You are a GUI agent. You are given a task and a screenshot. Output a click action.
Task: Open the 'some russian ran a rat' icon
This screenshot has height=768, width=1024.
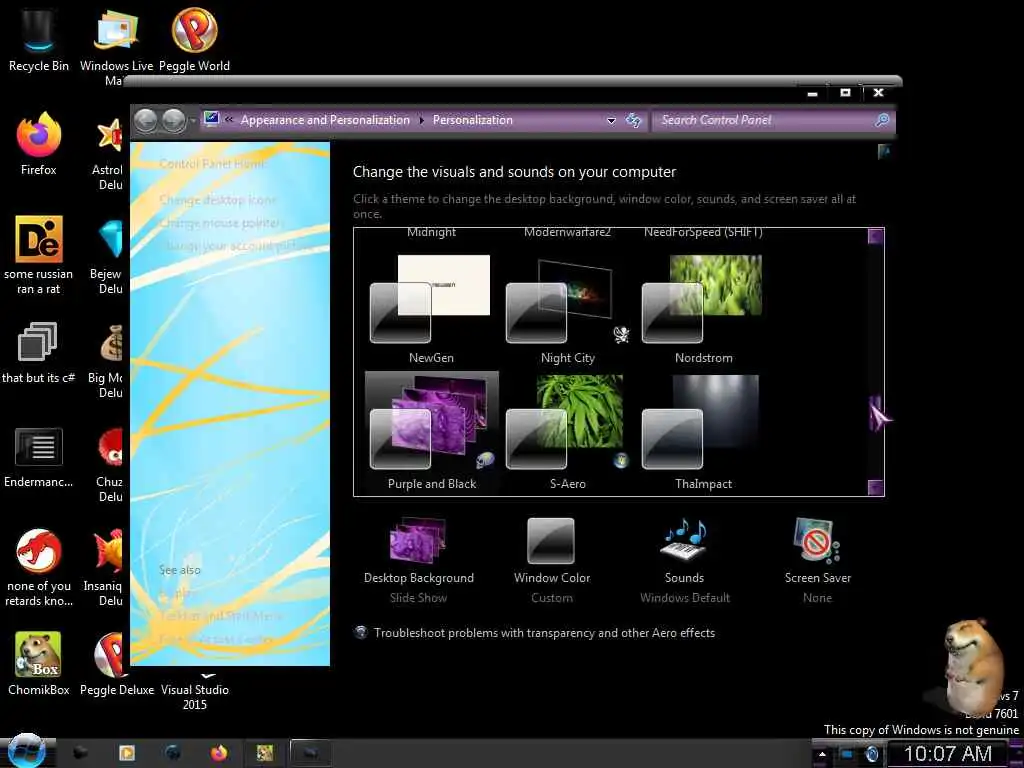pos(39,255)
